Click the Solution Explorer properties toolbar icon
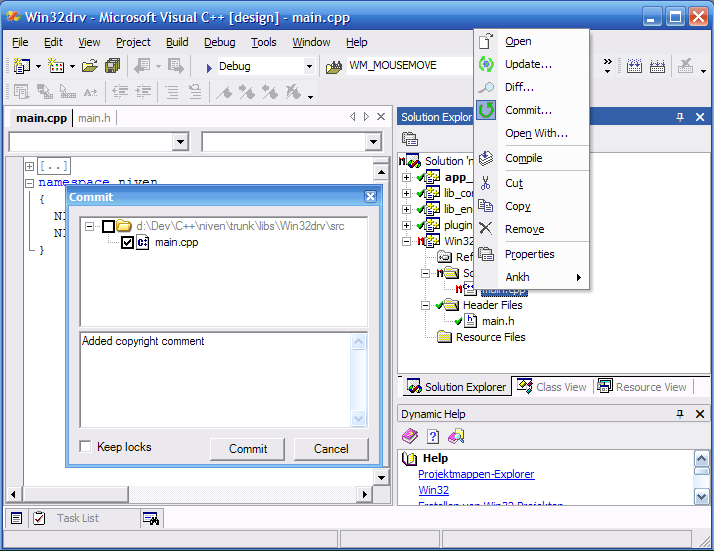 coord(410,139)
